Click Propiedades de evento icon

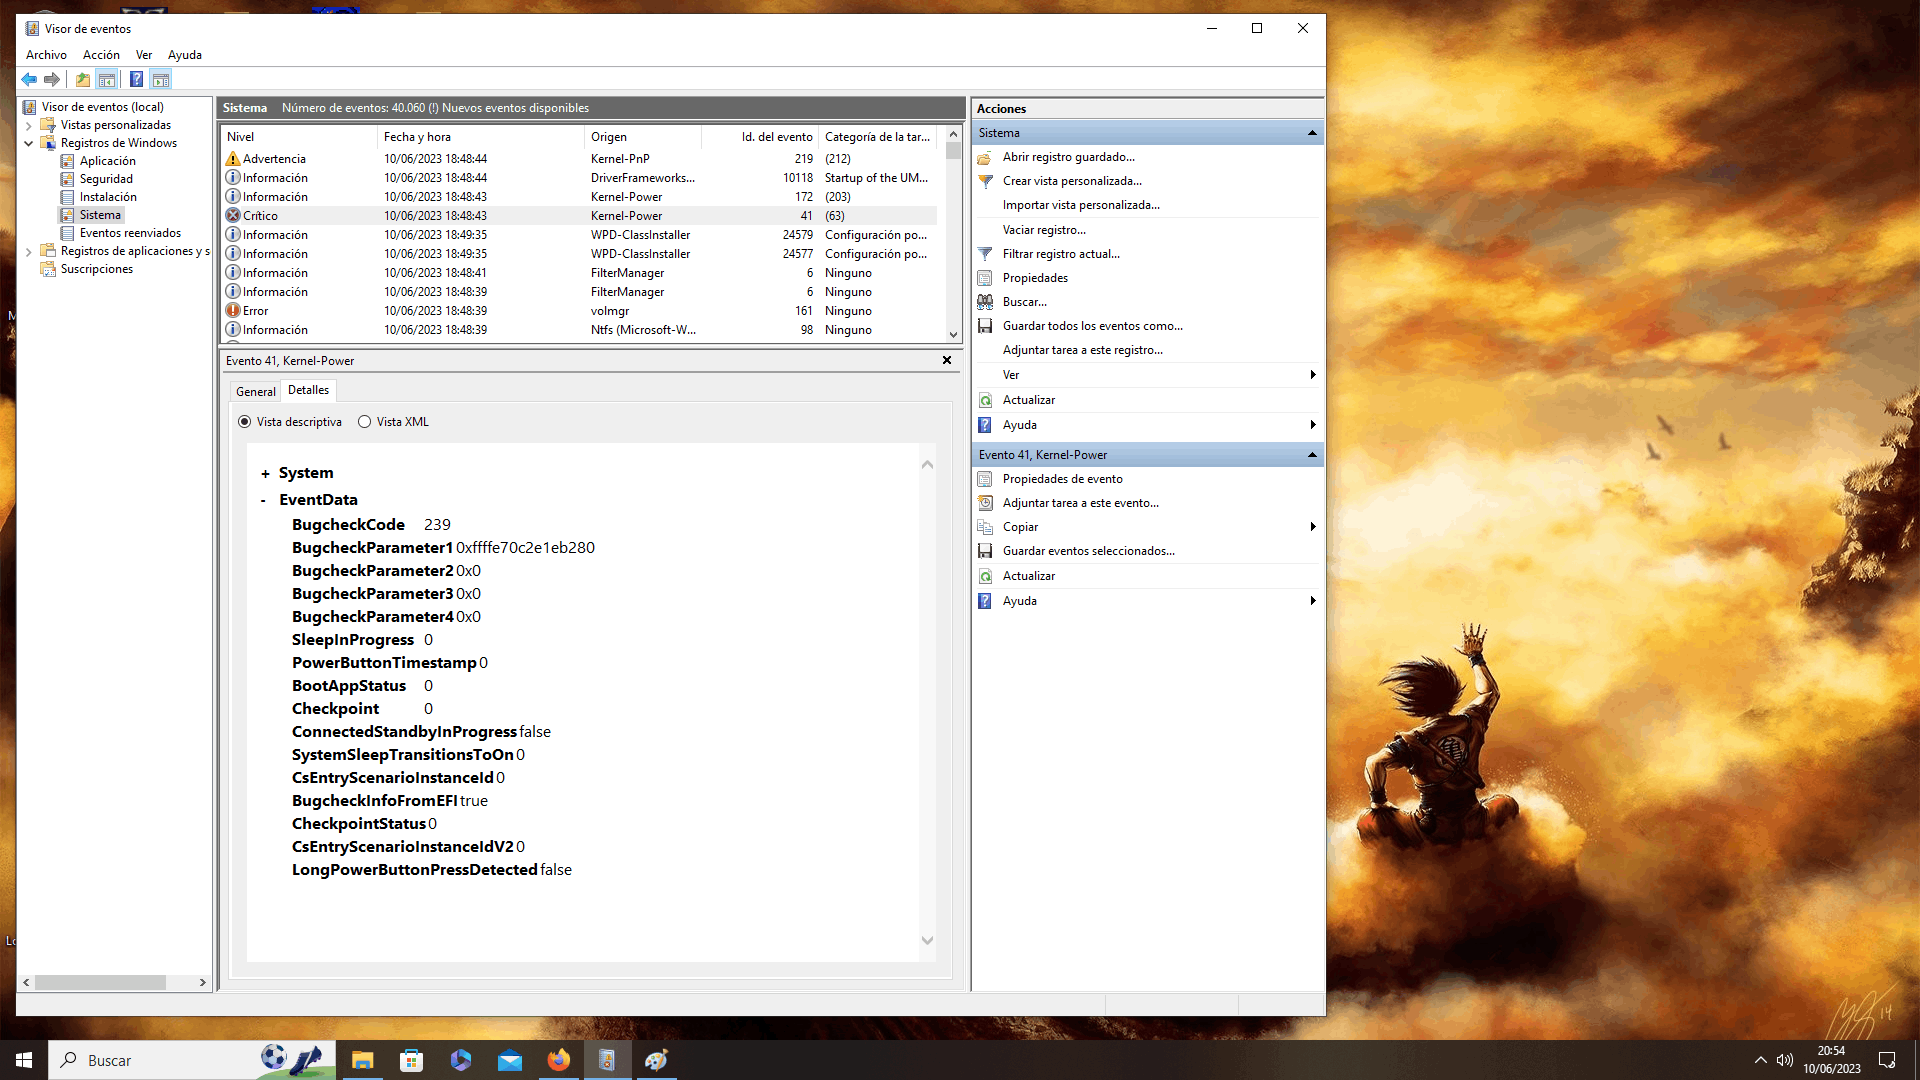985,480
